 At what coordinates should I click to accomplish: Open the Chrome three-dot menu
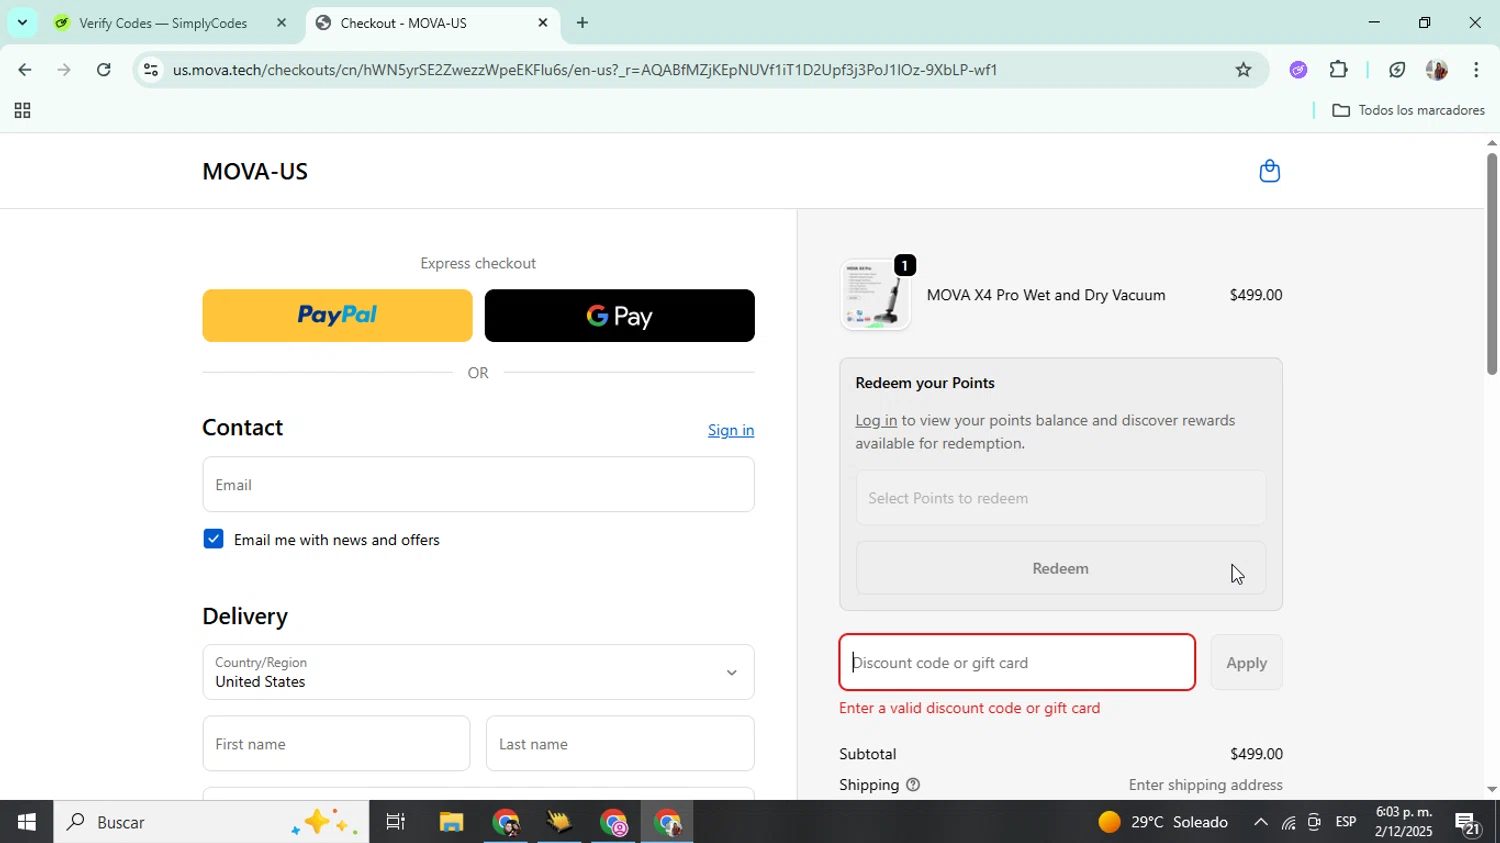click(x=1476, y=70)
